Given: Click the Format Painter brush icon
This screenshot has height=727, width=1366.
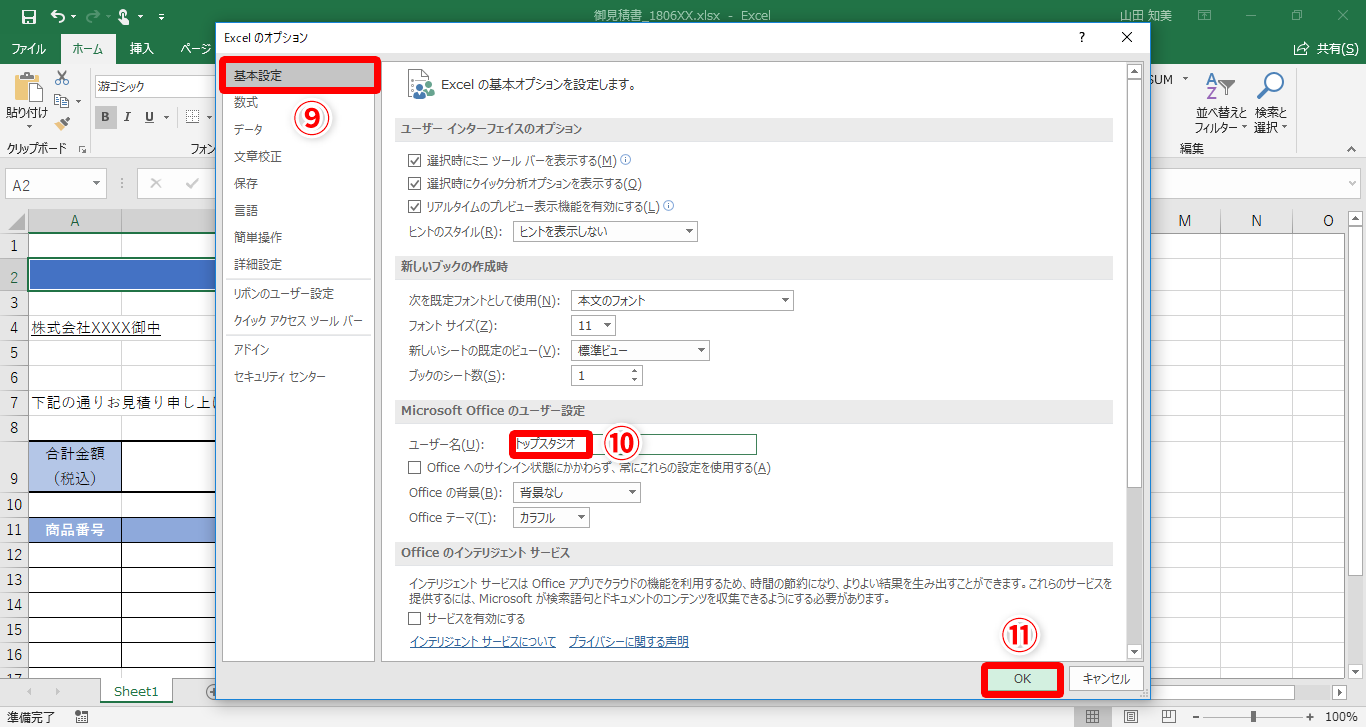Looking at the screenshot, I should 62,123.
